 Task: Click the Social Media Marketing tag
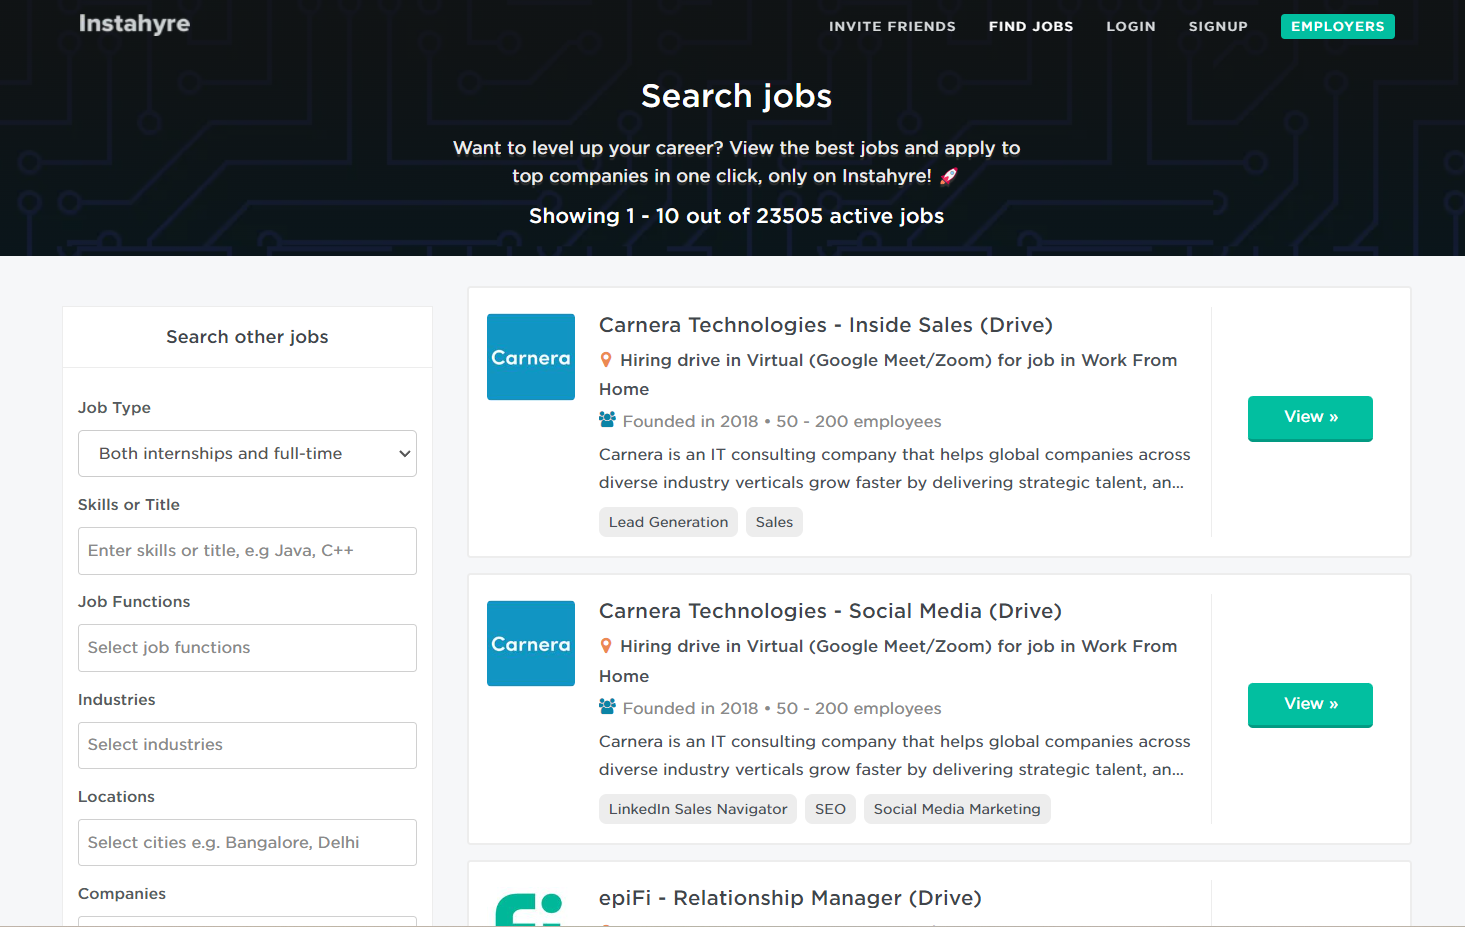(x=957, y=808)
